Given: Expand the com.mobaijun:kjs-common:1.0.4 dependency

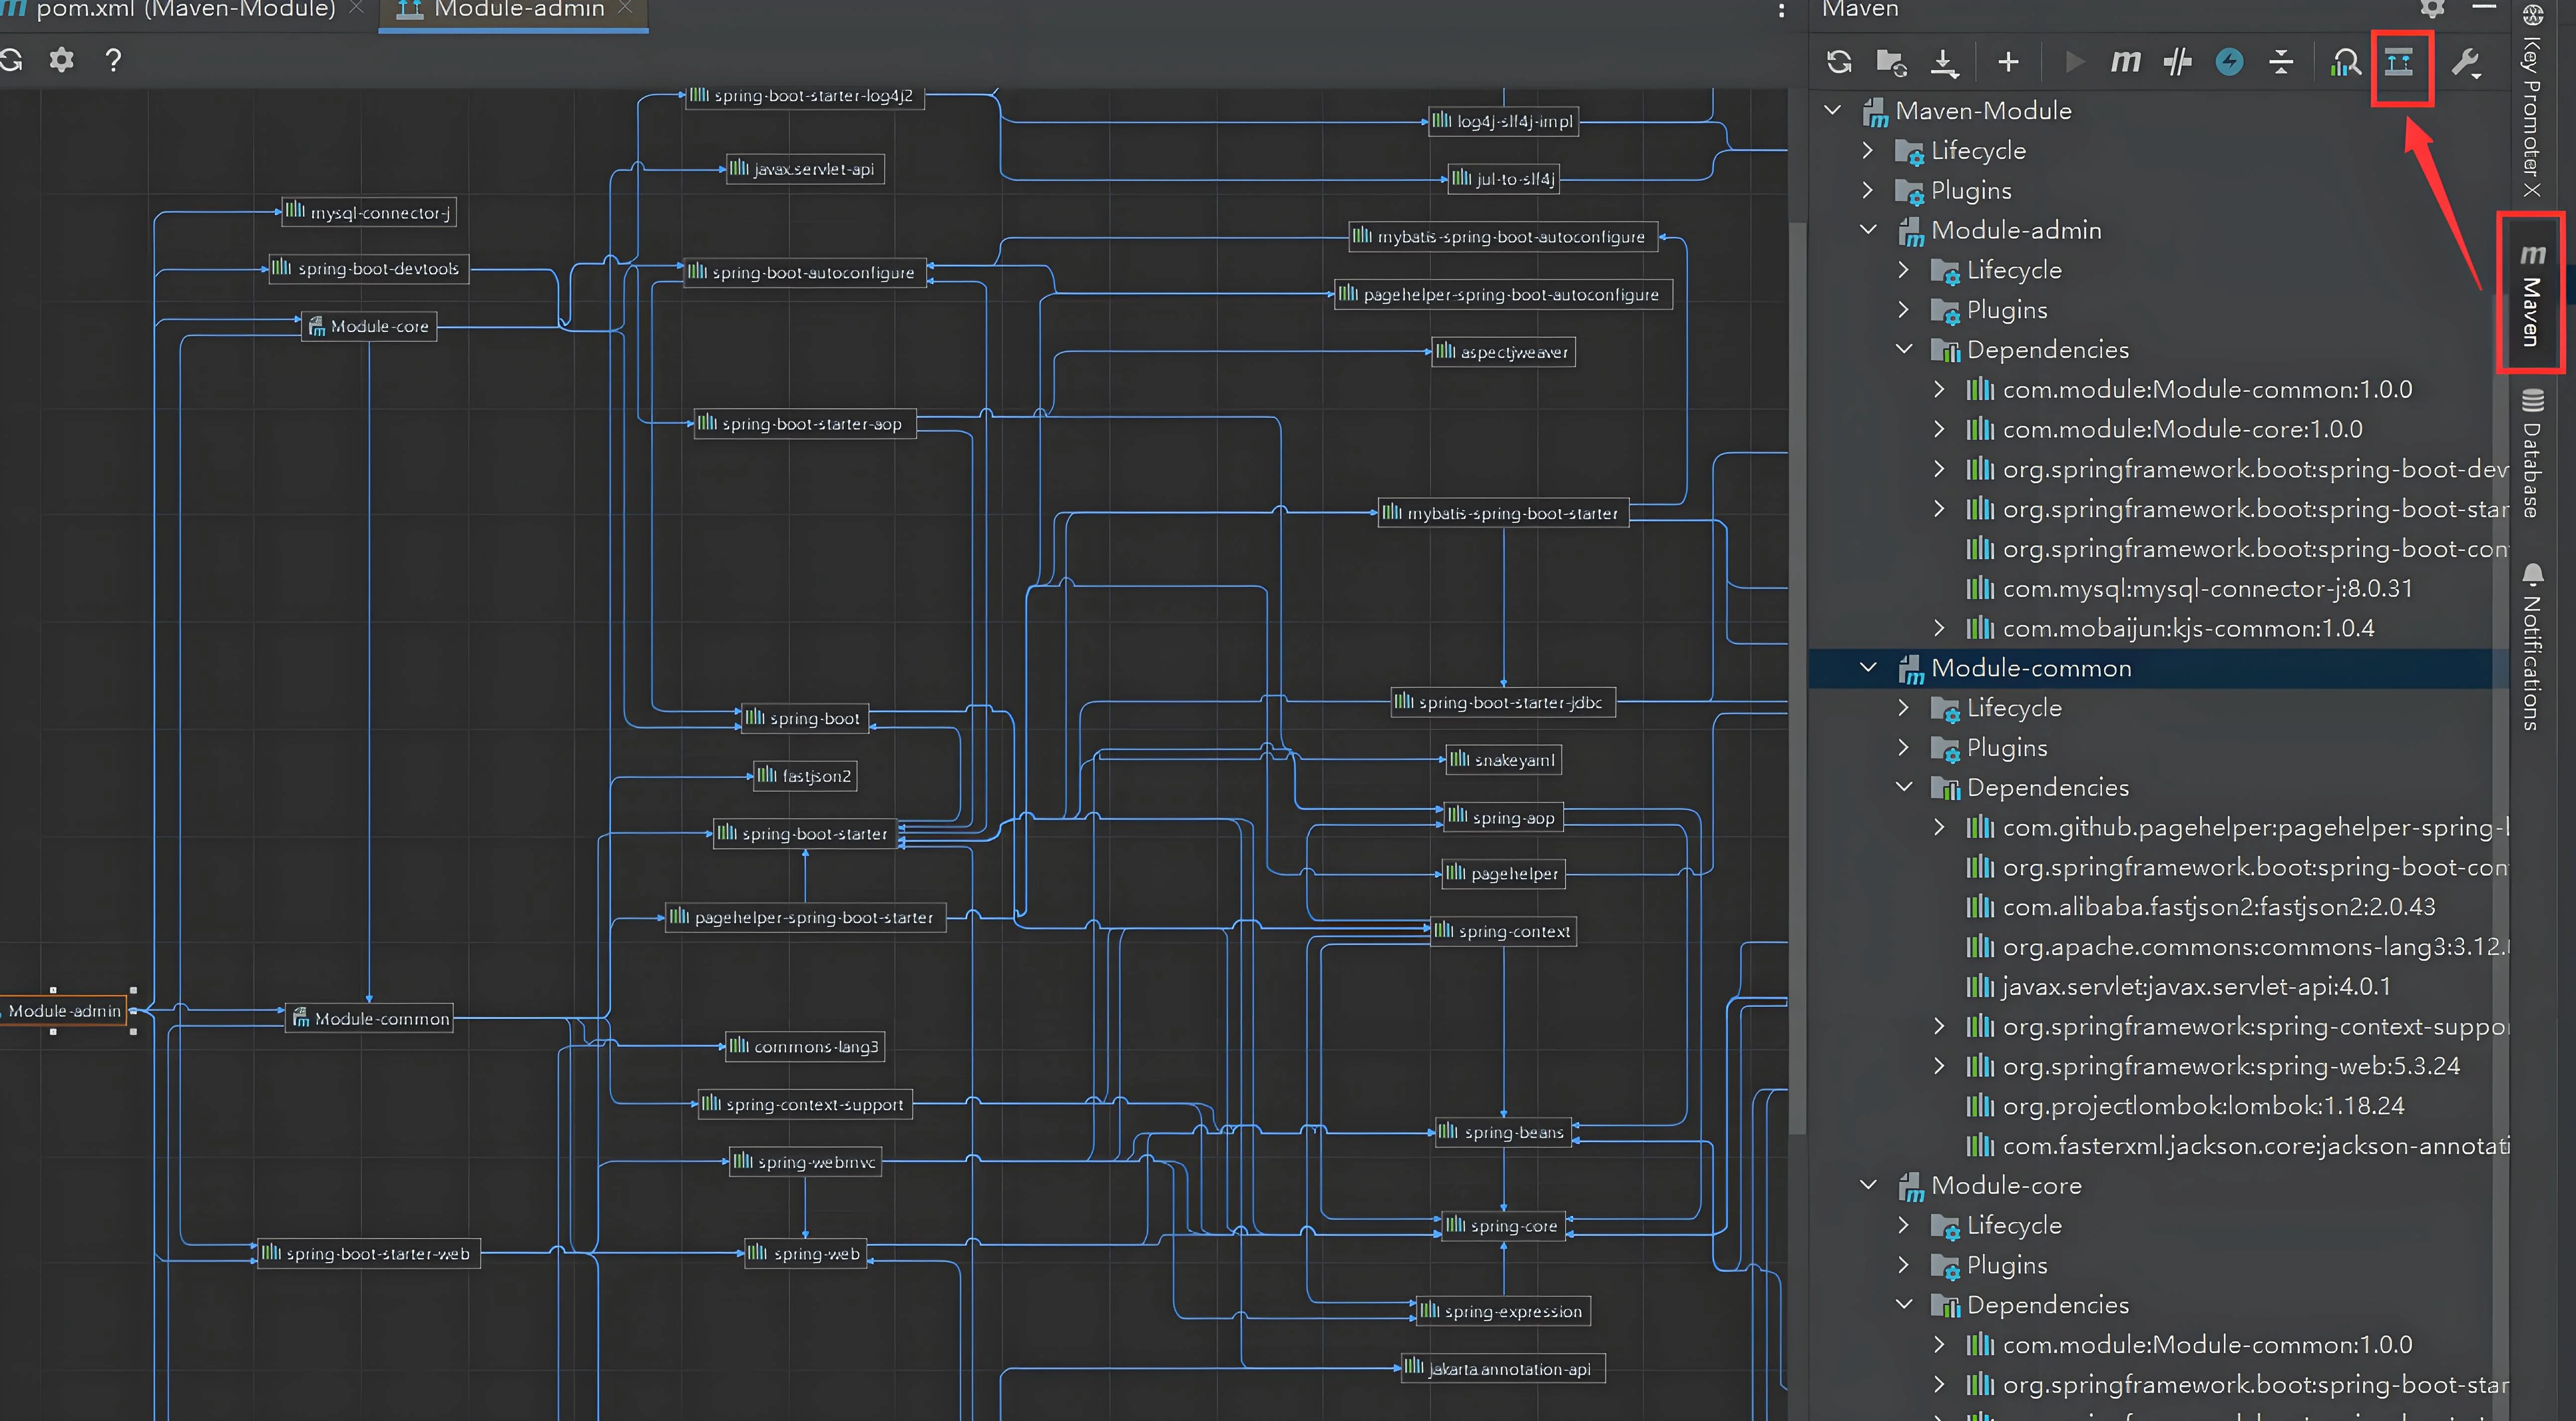Looking at the screenshot, I should click(x=1940, y=628).
